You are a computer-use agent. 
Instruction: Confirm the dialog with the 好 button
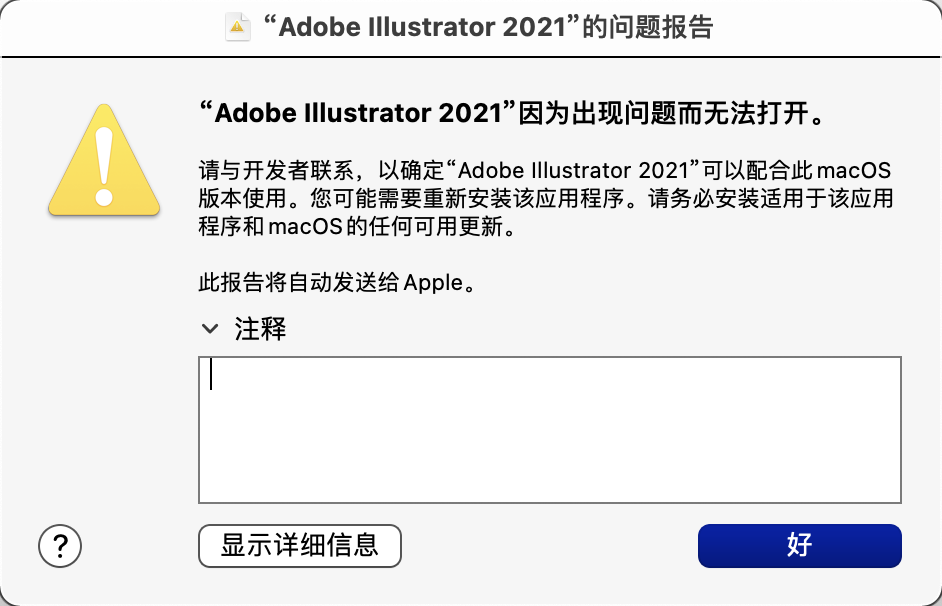(x=800, y=545)
